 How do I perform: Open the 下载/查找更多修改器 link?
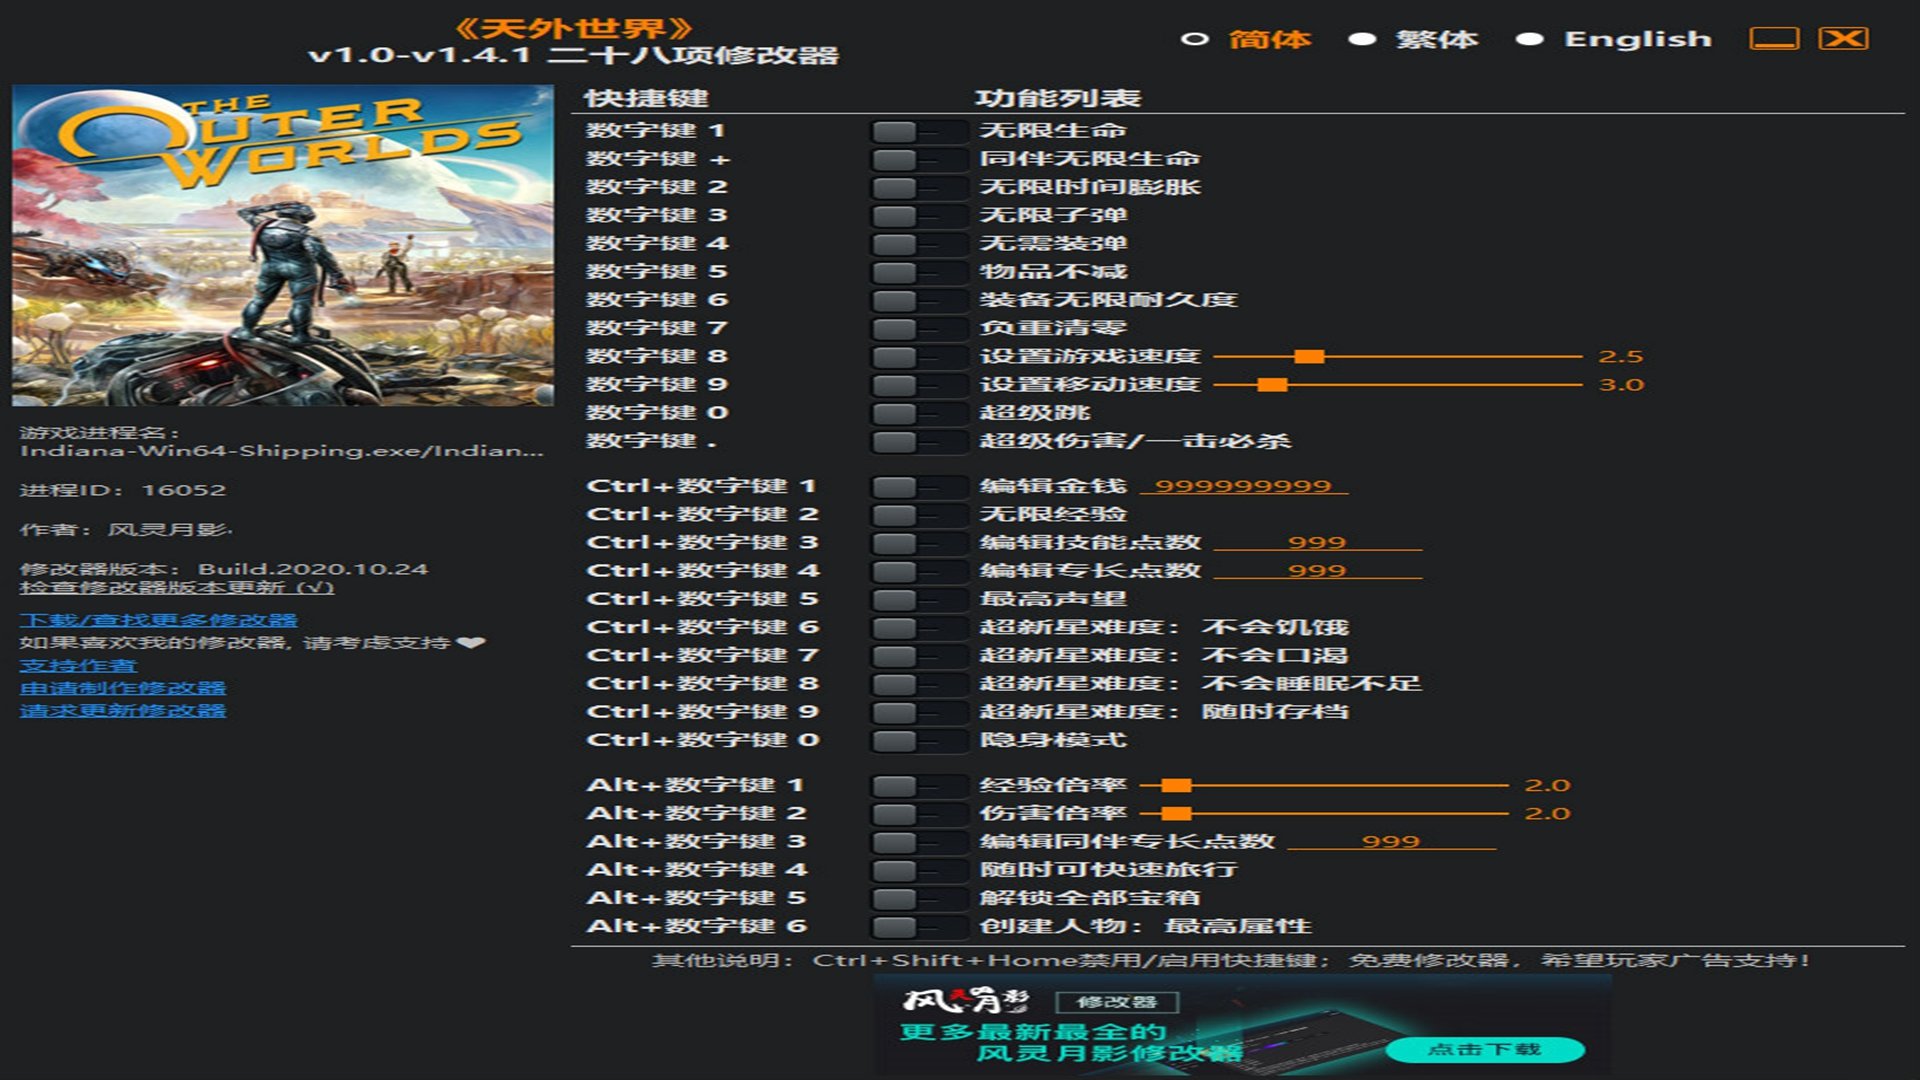coord(158,621)
